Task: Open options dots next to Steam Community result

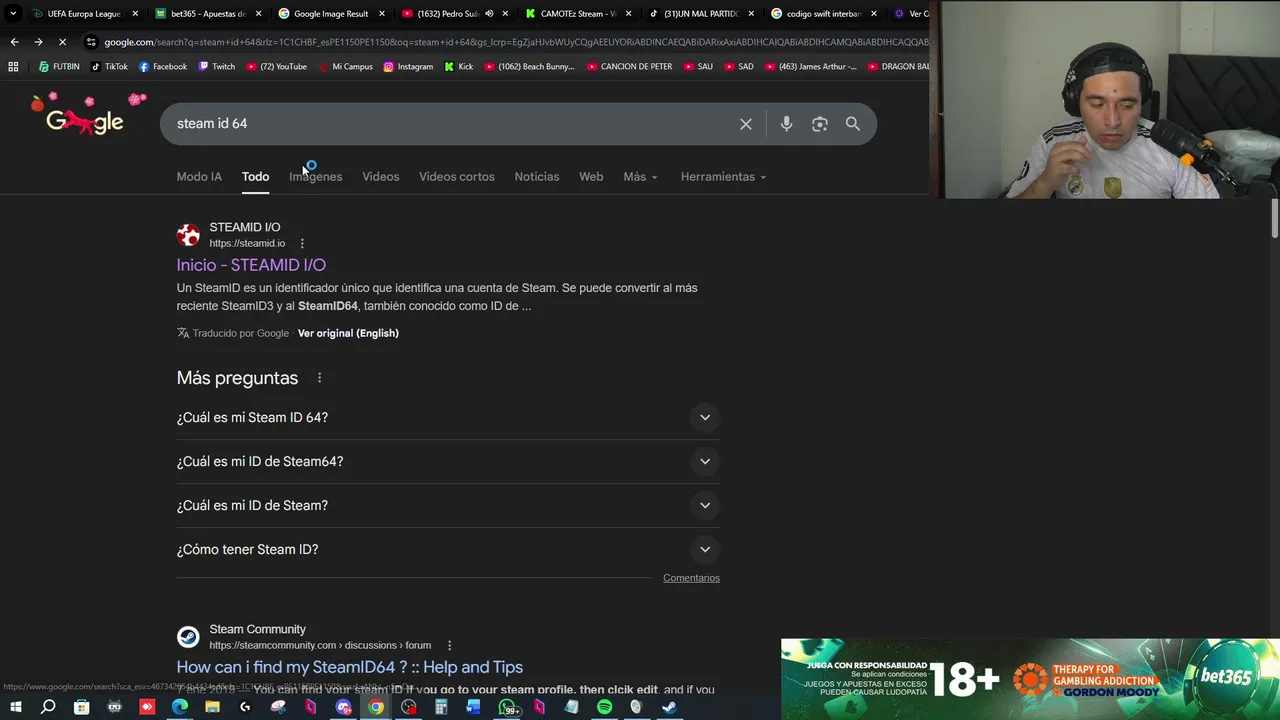Action: point(449,645)
